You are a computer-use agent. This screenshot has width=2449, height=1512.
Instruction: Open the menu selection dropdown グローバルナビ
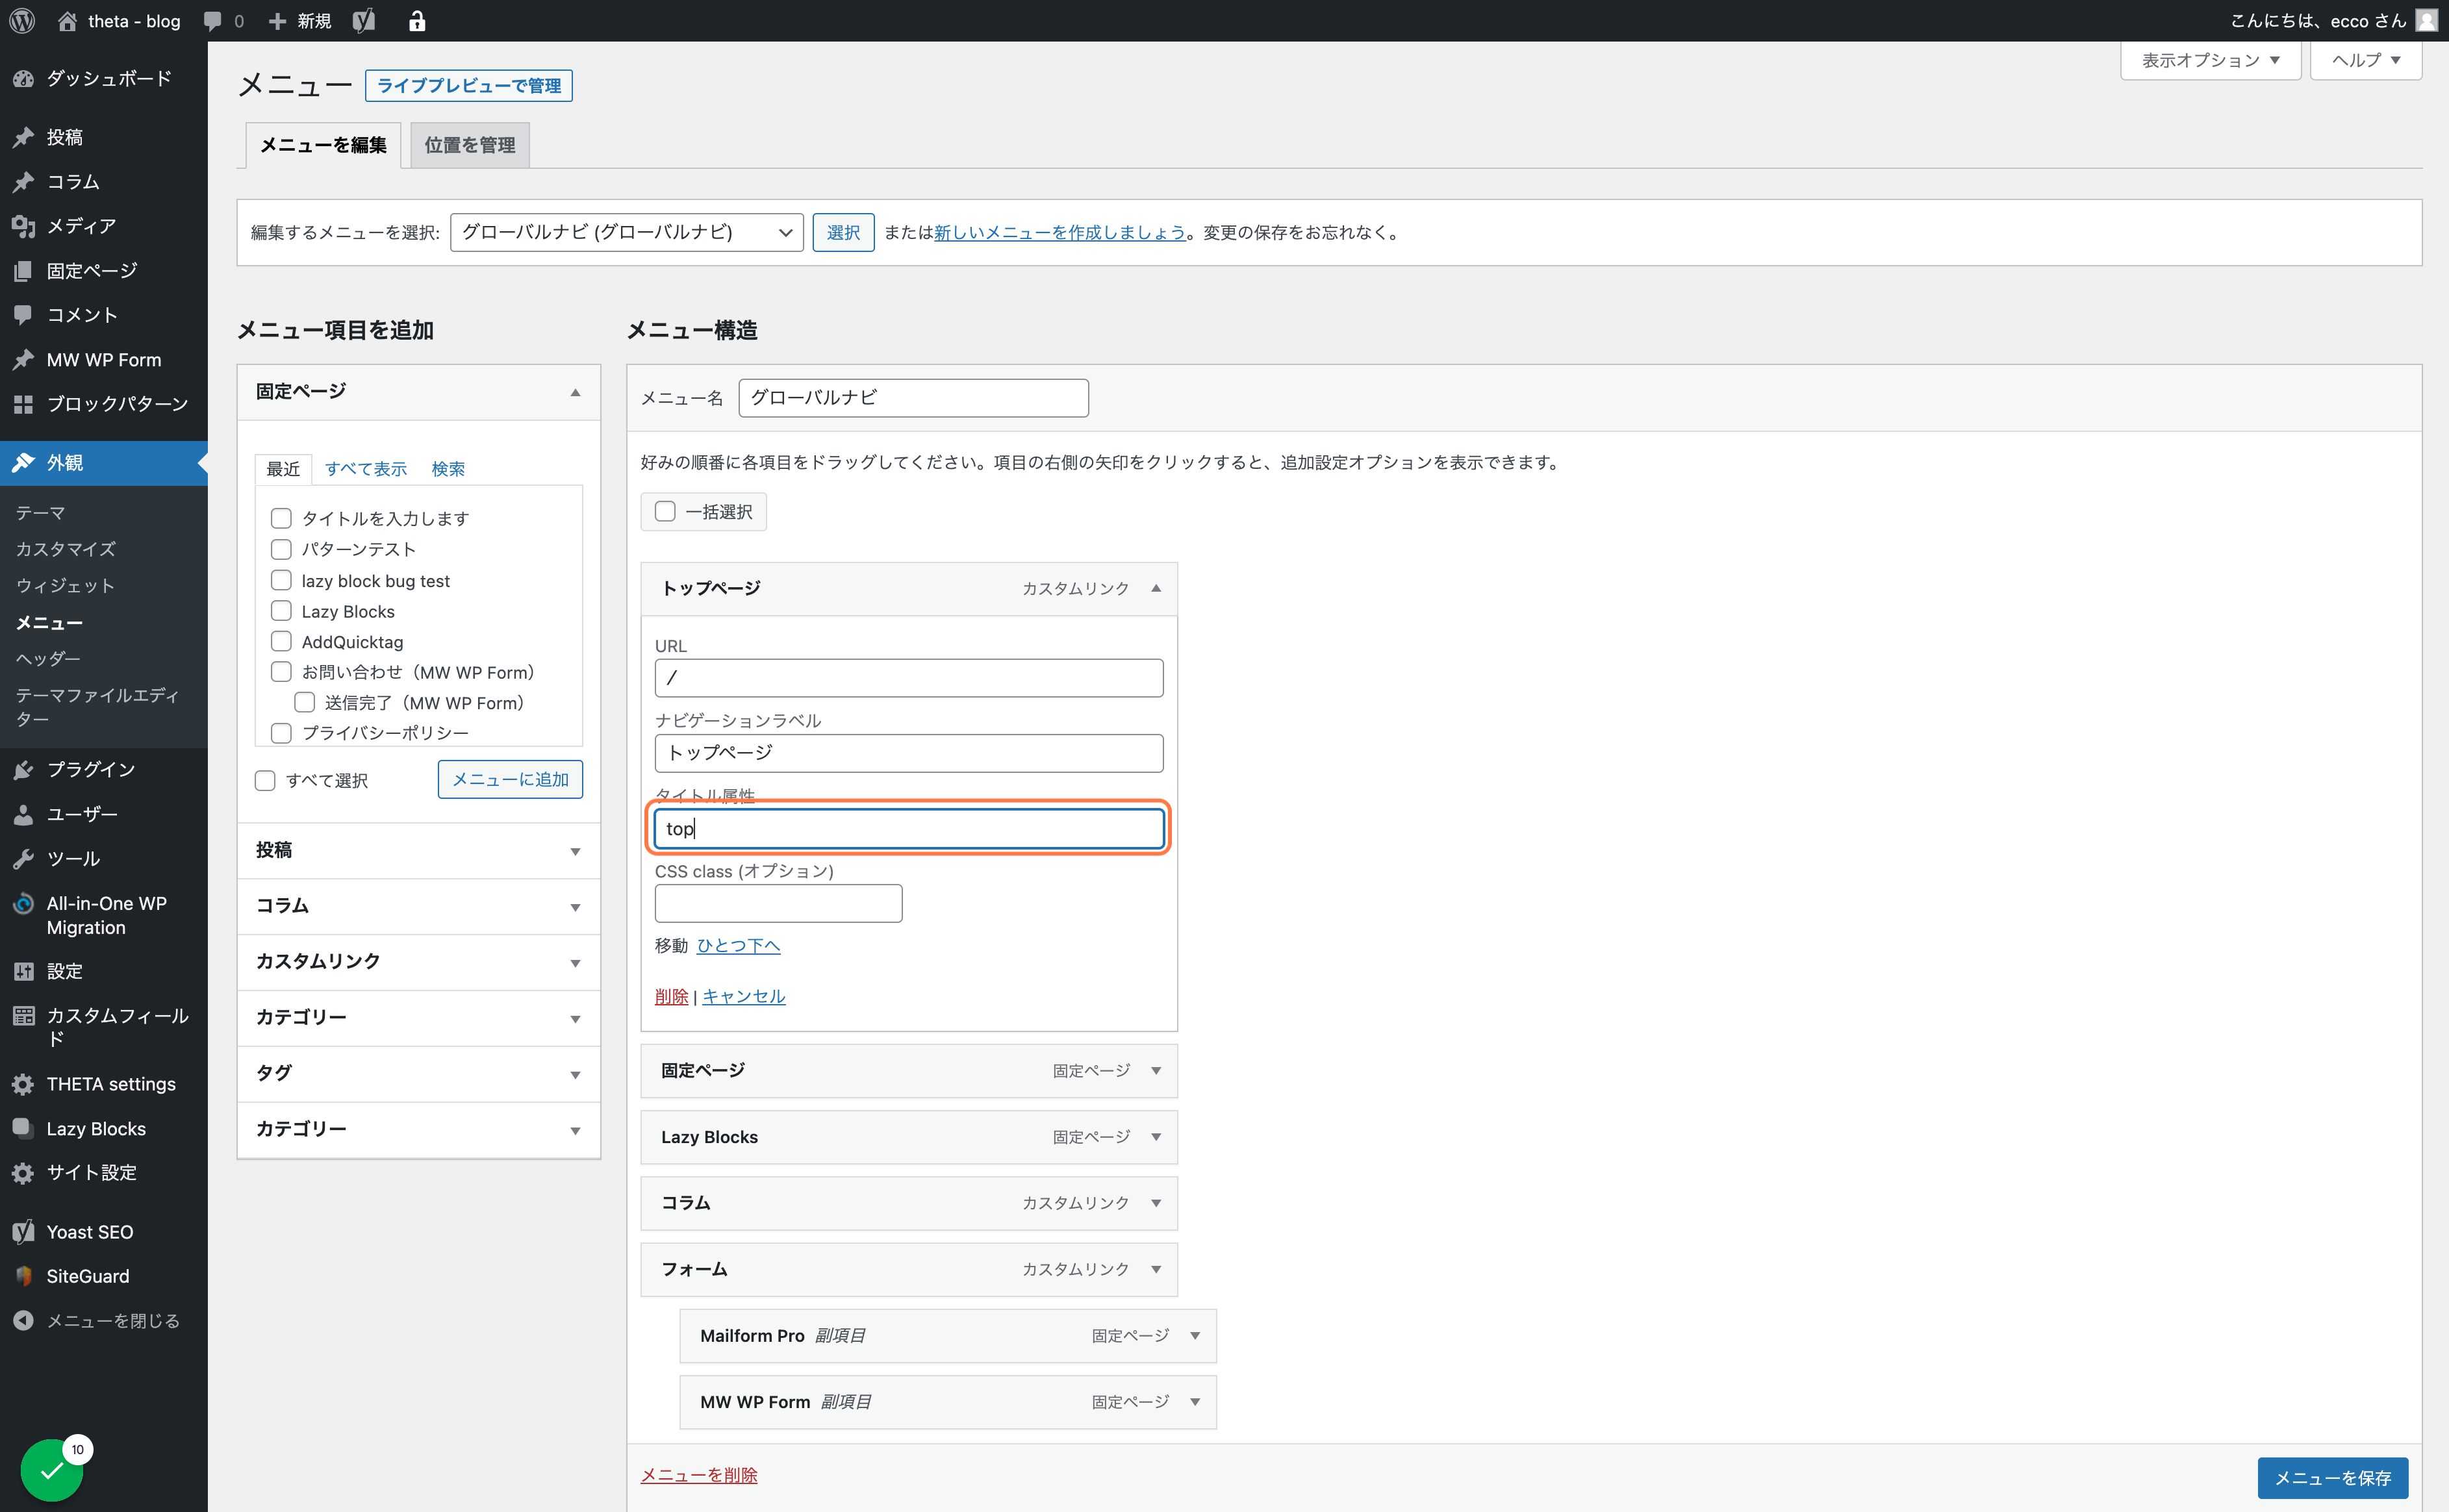coord(626,232)
